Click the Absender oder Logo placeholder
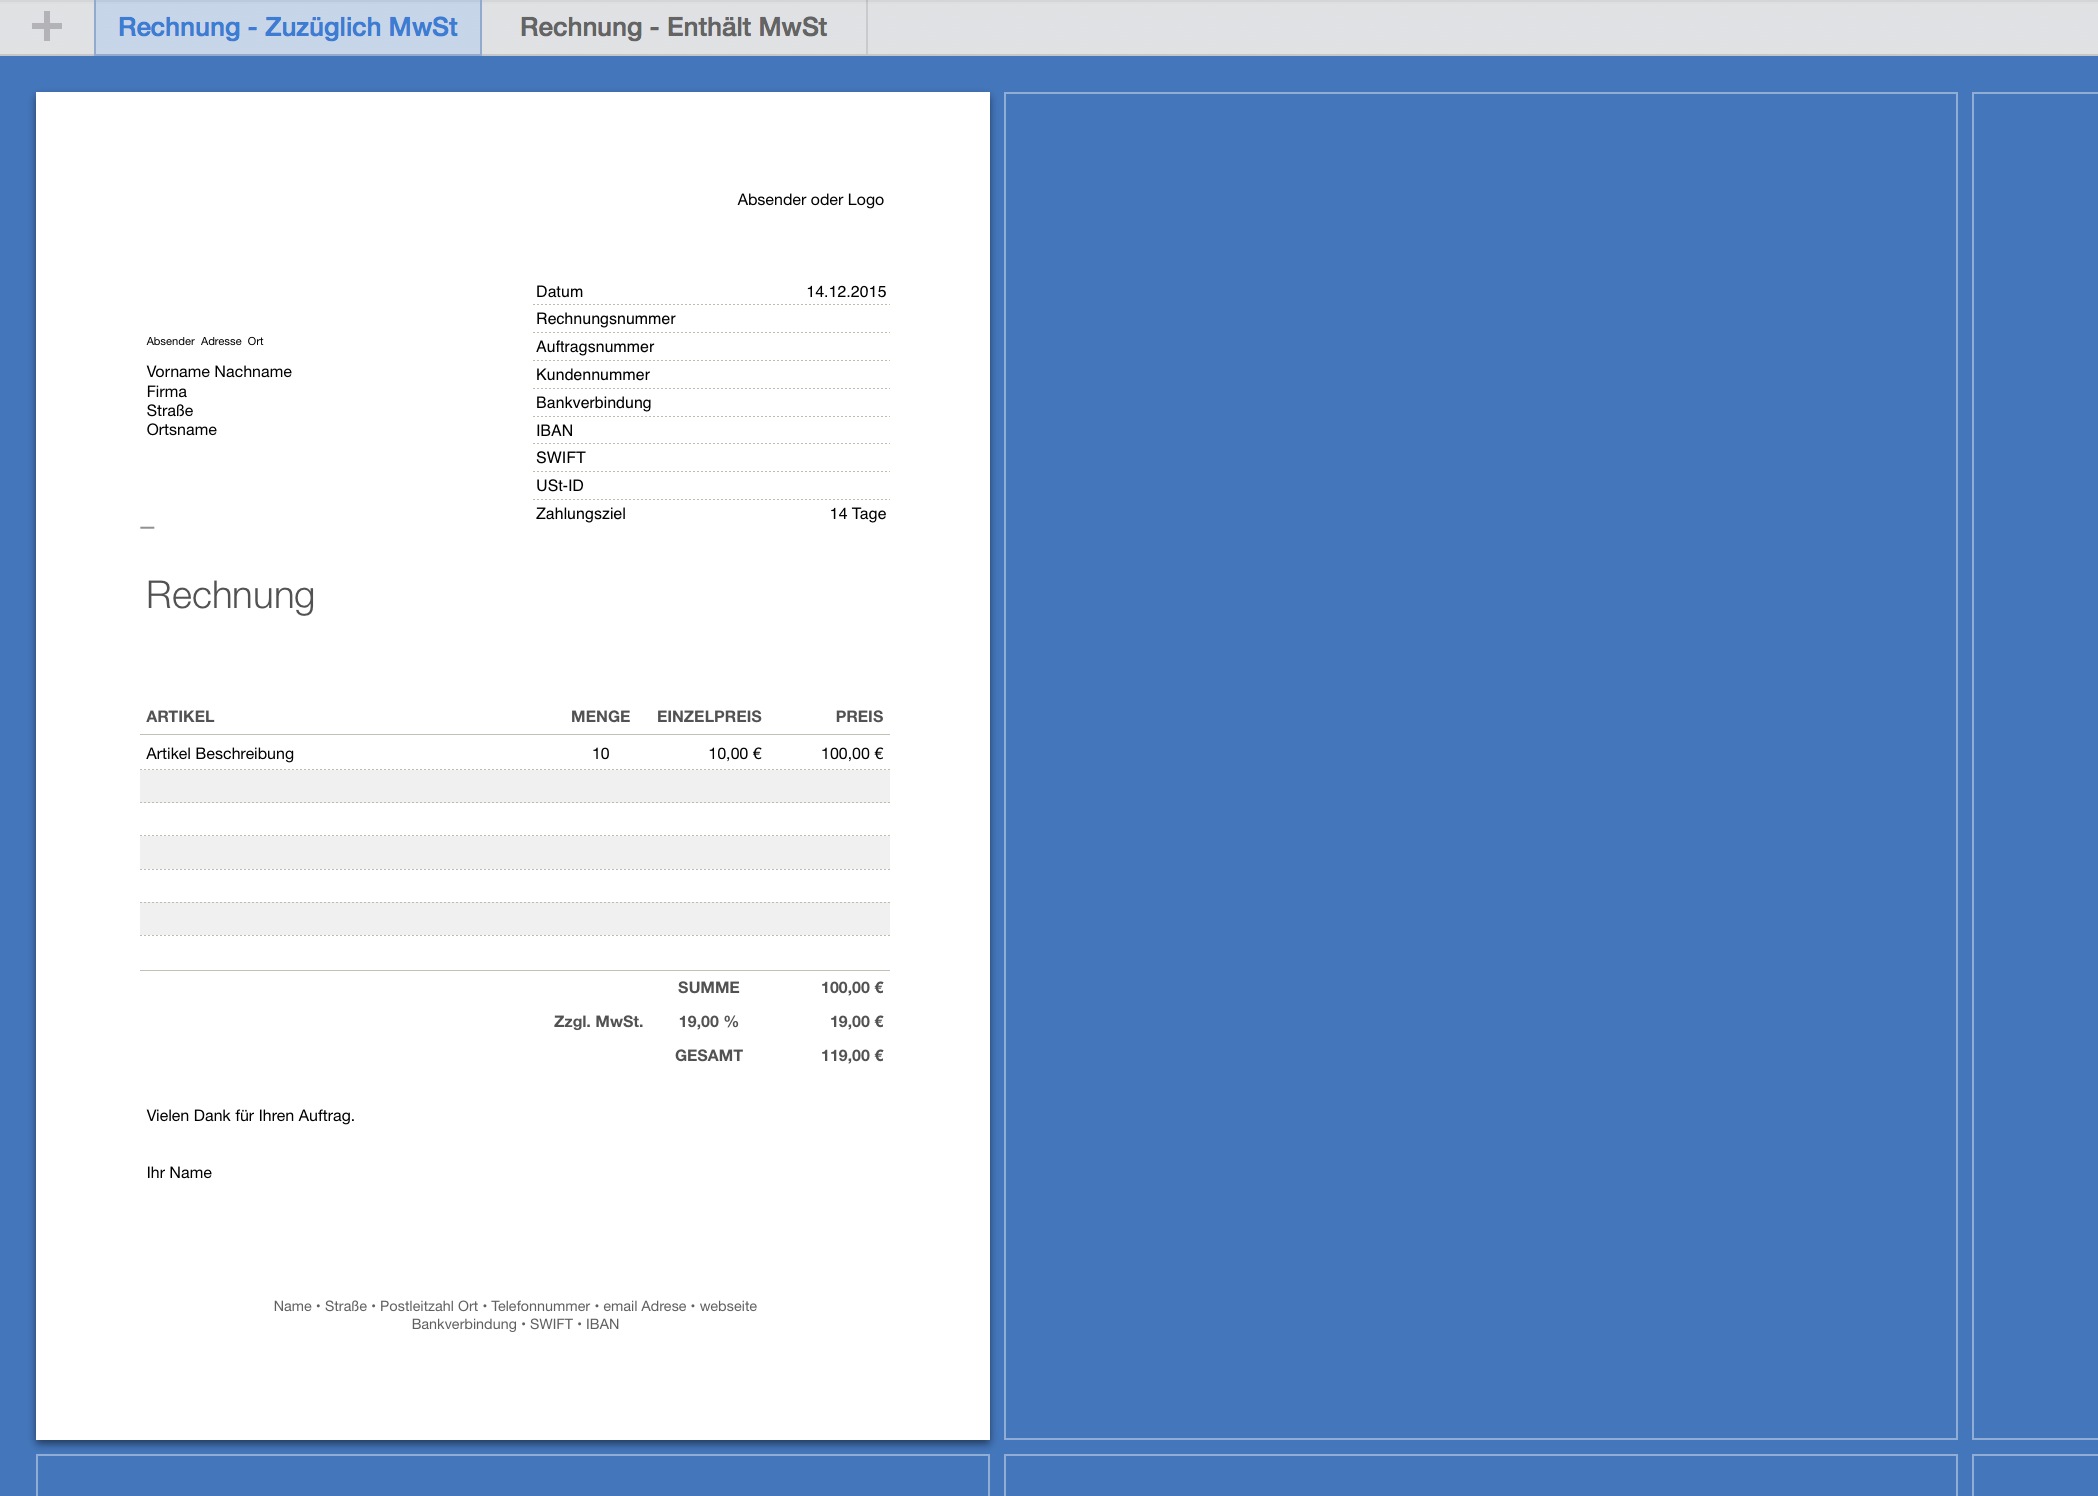The width and height of the screenshot is (2098, 1496). (810, 200)
